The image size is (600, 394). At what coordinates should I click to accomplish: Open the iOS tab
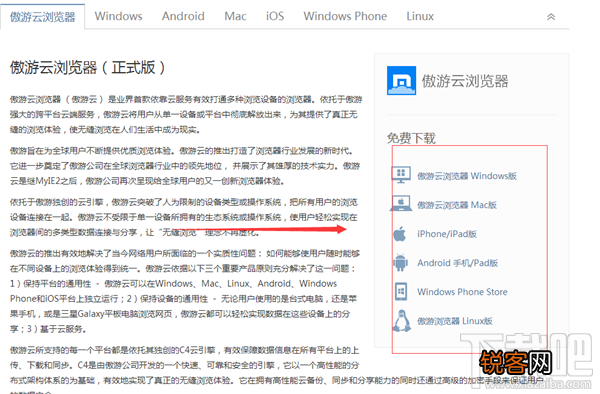275,16
